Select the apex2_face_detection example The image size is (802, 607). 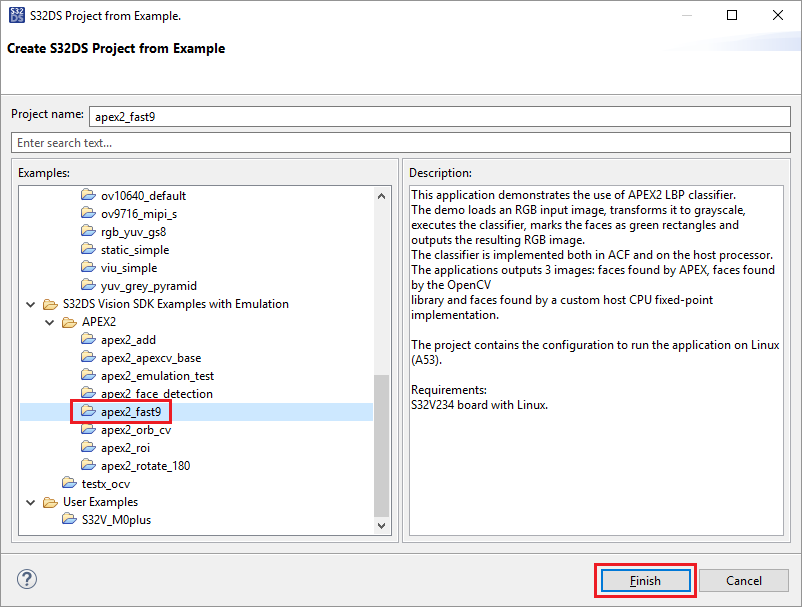pyautogui.click(x=157, y=394)
